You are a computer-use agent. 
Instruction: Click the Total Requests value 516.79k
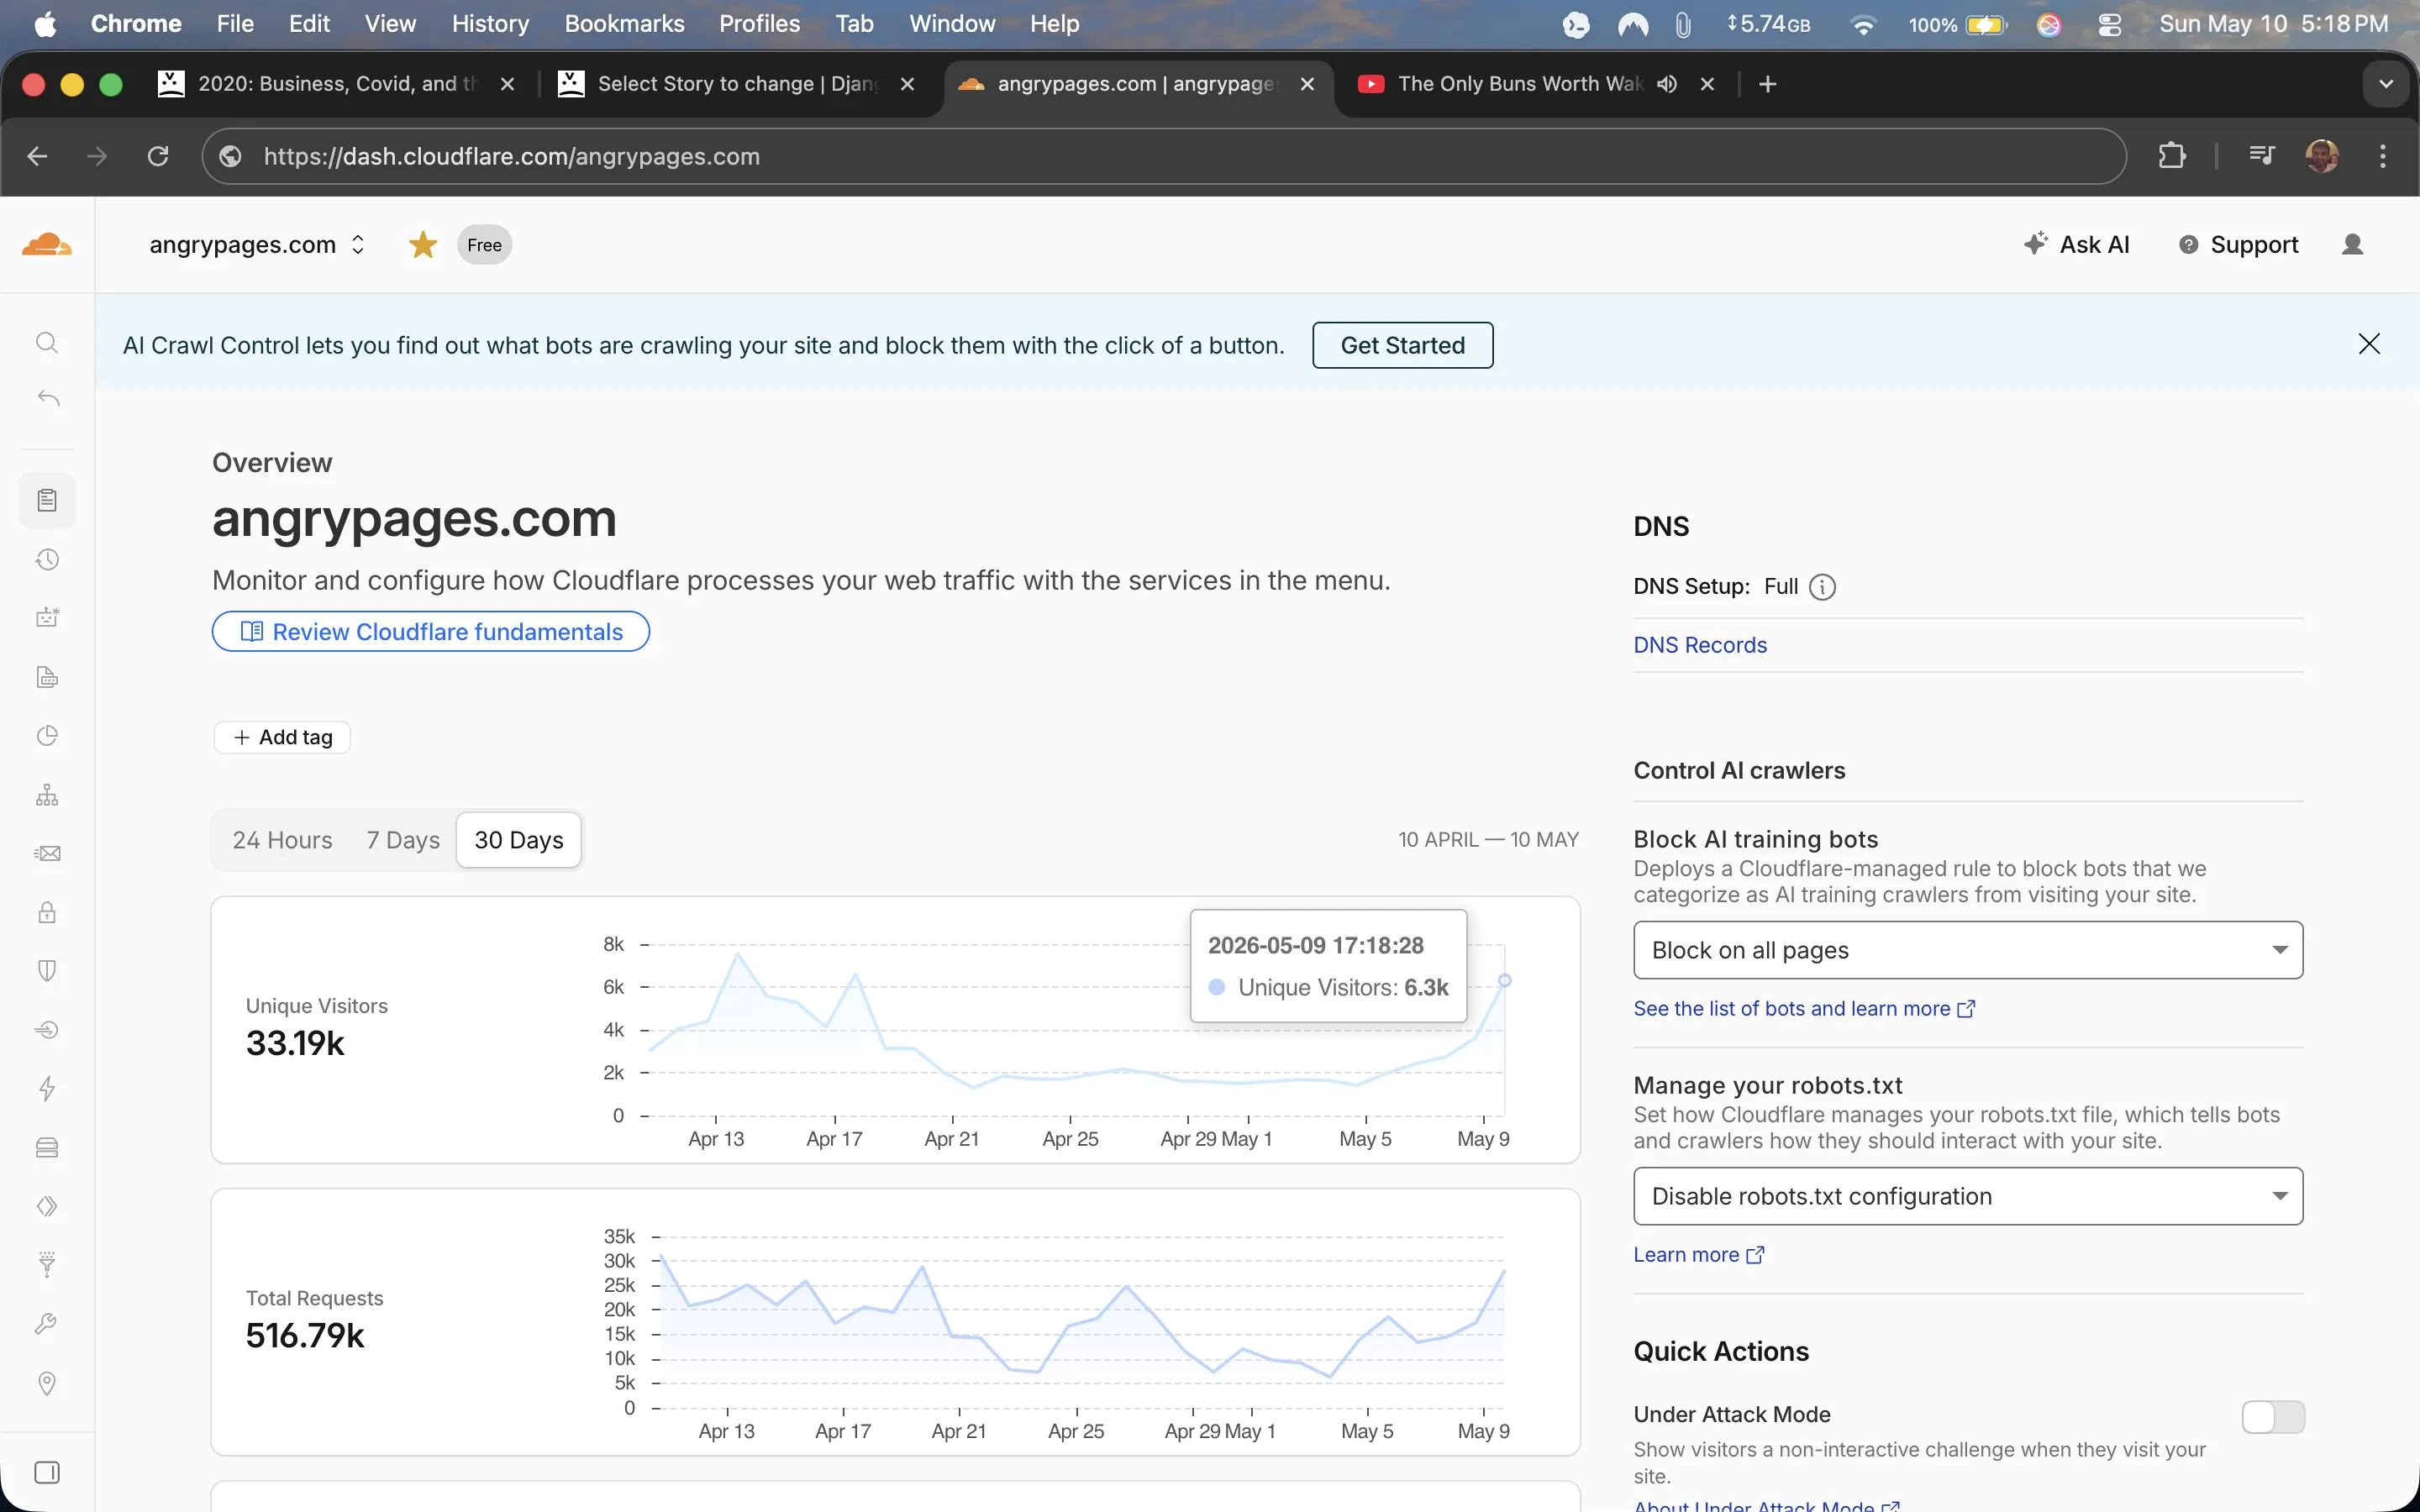click(305, 1335)
